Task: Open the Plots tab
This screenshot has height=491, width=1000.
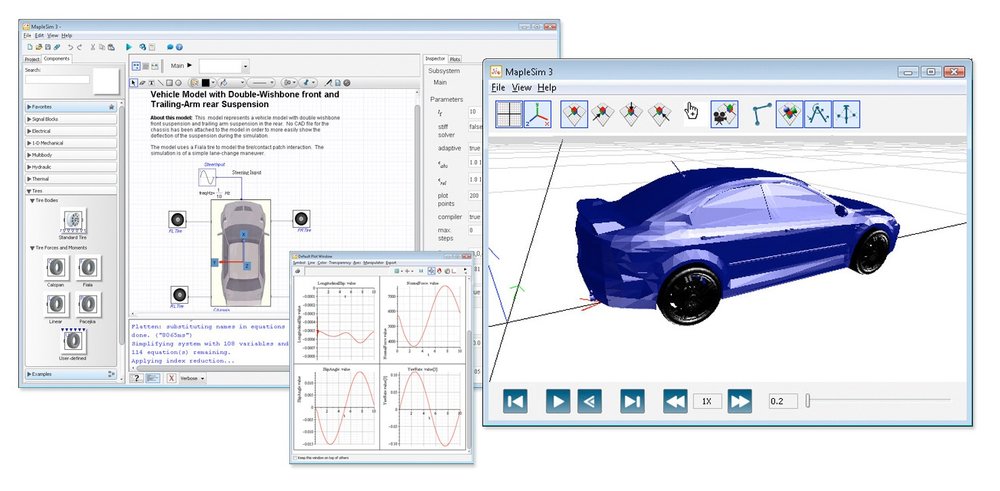Action: coord(455,59)
